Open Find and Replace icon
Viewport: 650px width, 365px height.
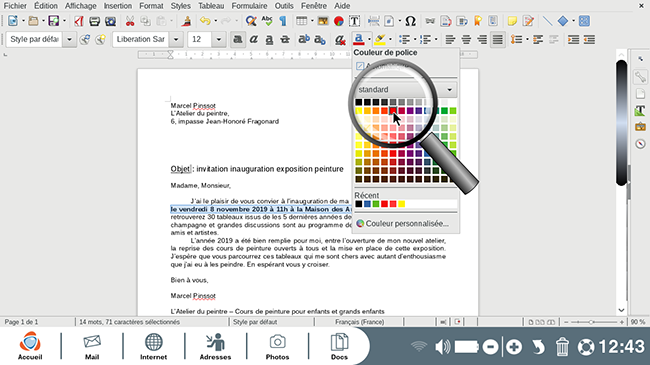[251, 21]
